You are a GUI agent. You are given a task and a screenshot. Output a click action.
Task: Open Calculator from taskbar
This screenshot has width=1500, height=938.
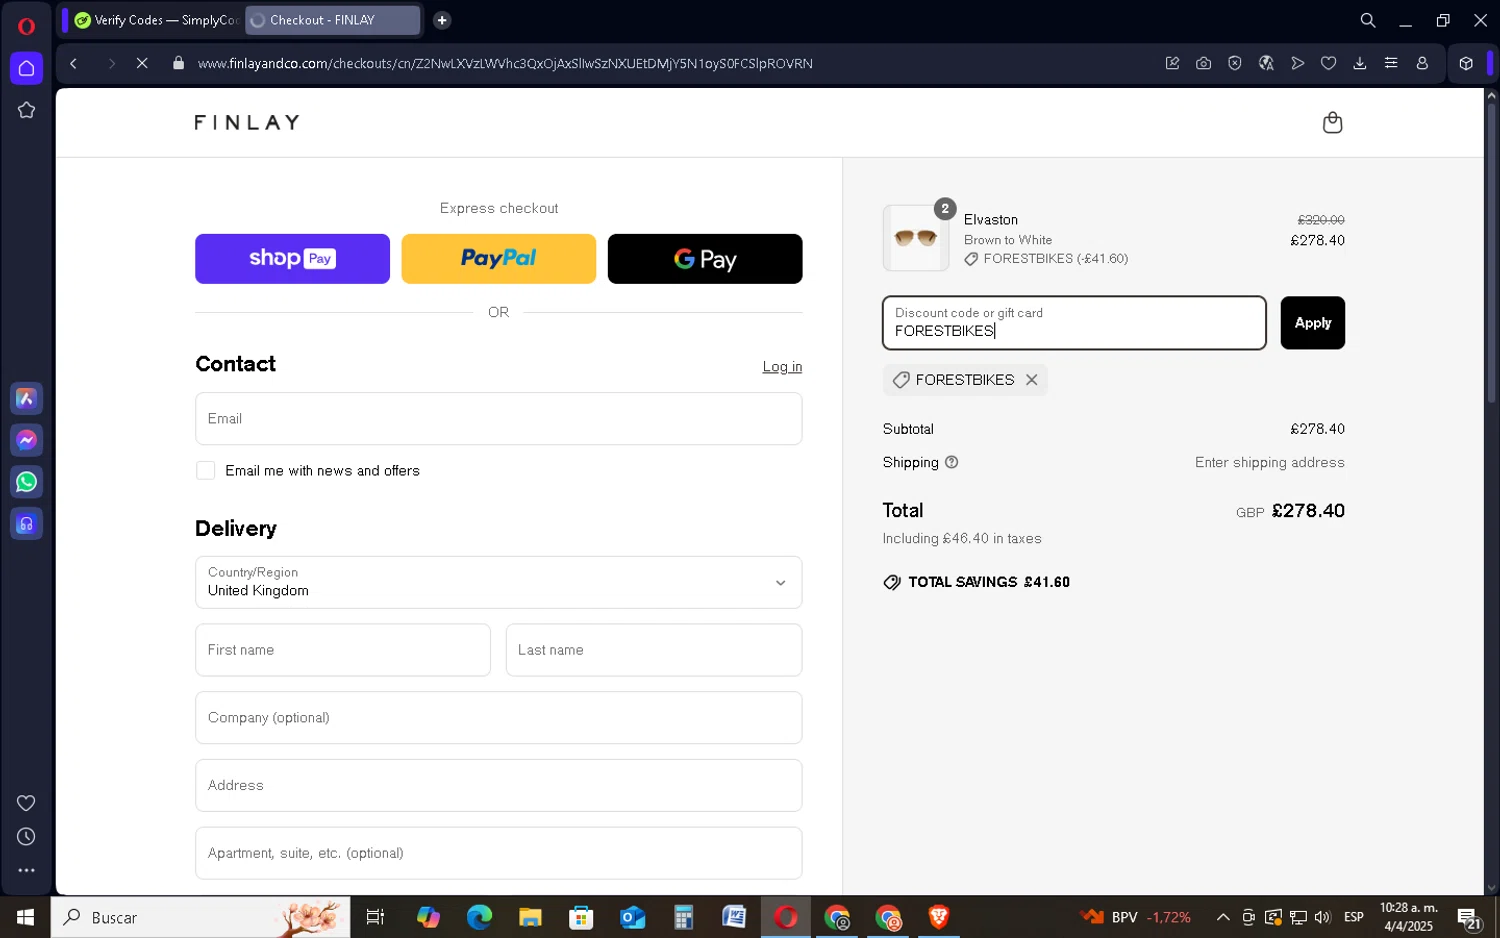[x=683, y=917]
